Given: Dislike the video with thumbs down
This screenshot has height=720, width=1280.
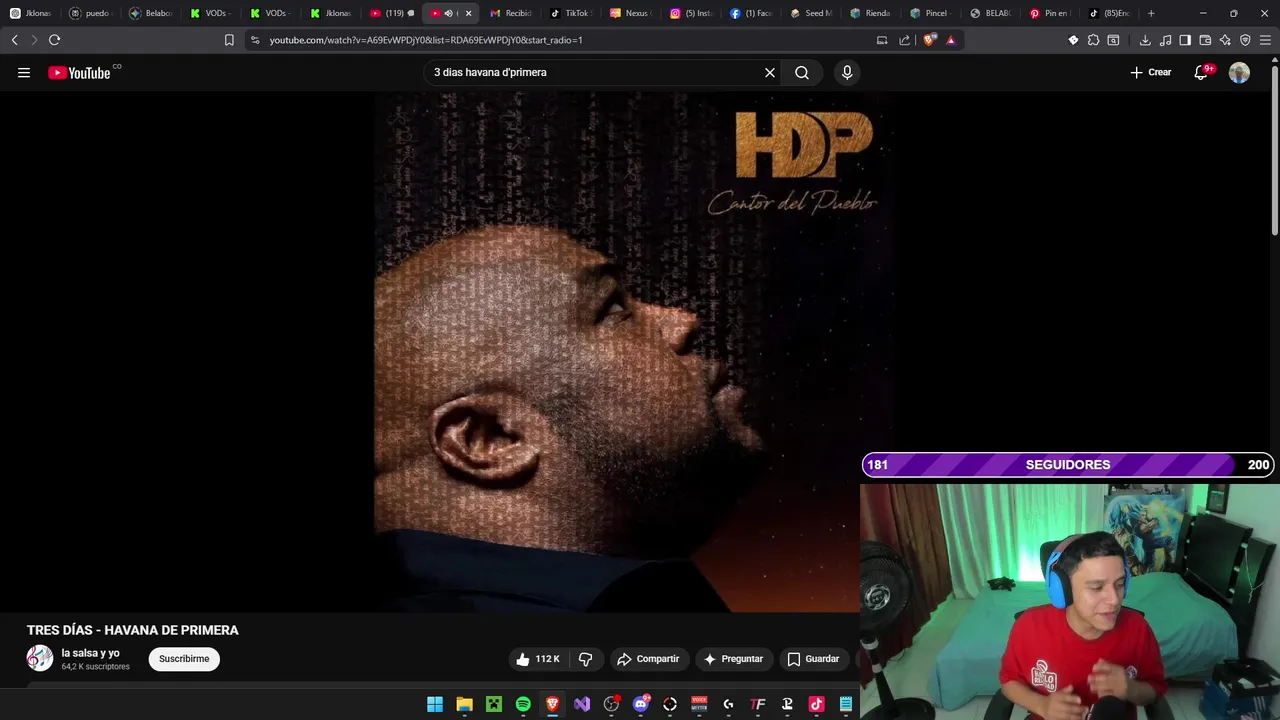Looking at the screenshot, I should point(586,659).
